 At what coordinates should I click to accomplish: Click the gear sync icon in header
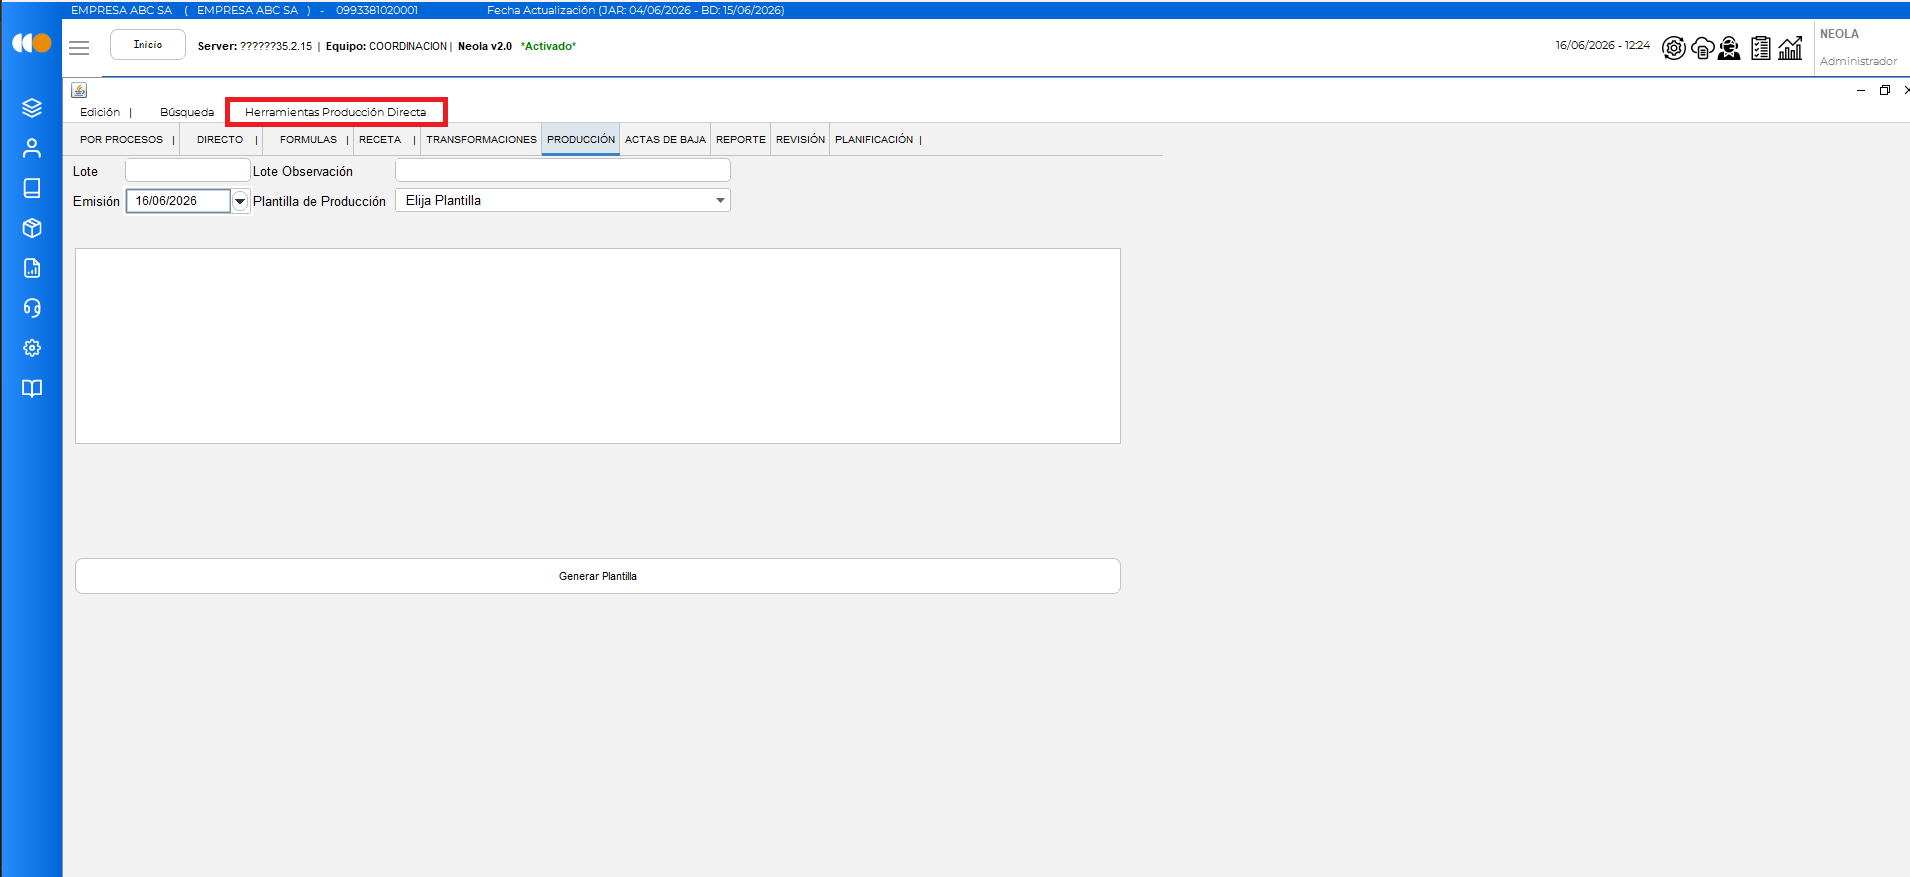[1674, 47]
